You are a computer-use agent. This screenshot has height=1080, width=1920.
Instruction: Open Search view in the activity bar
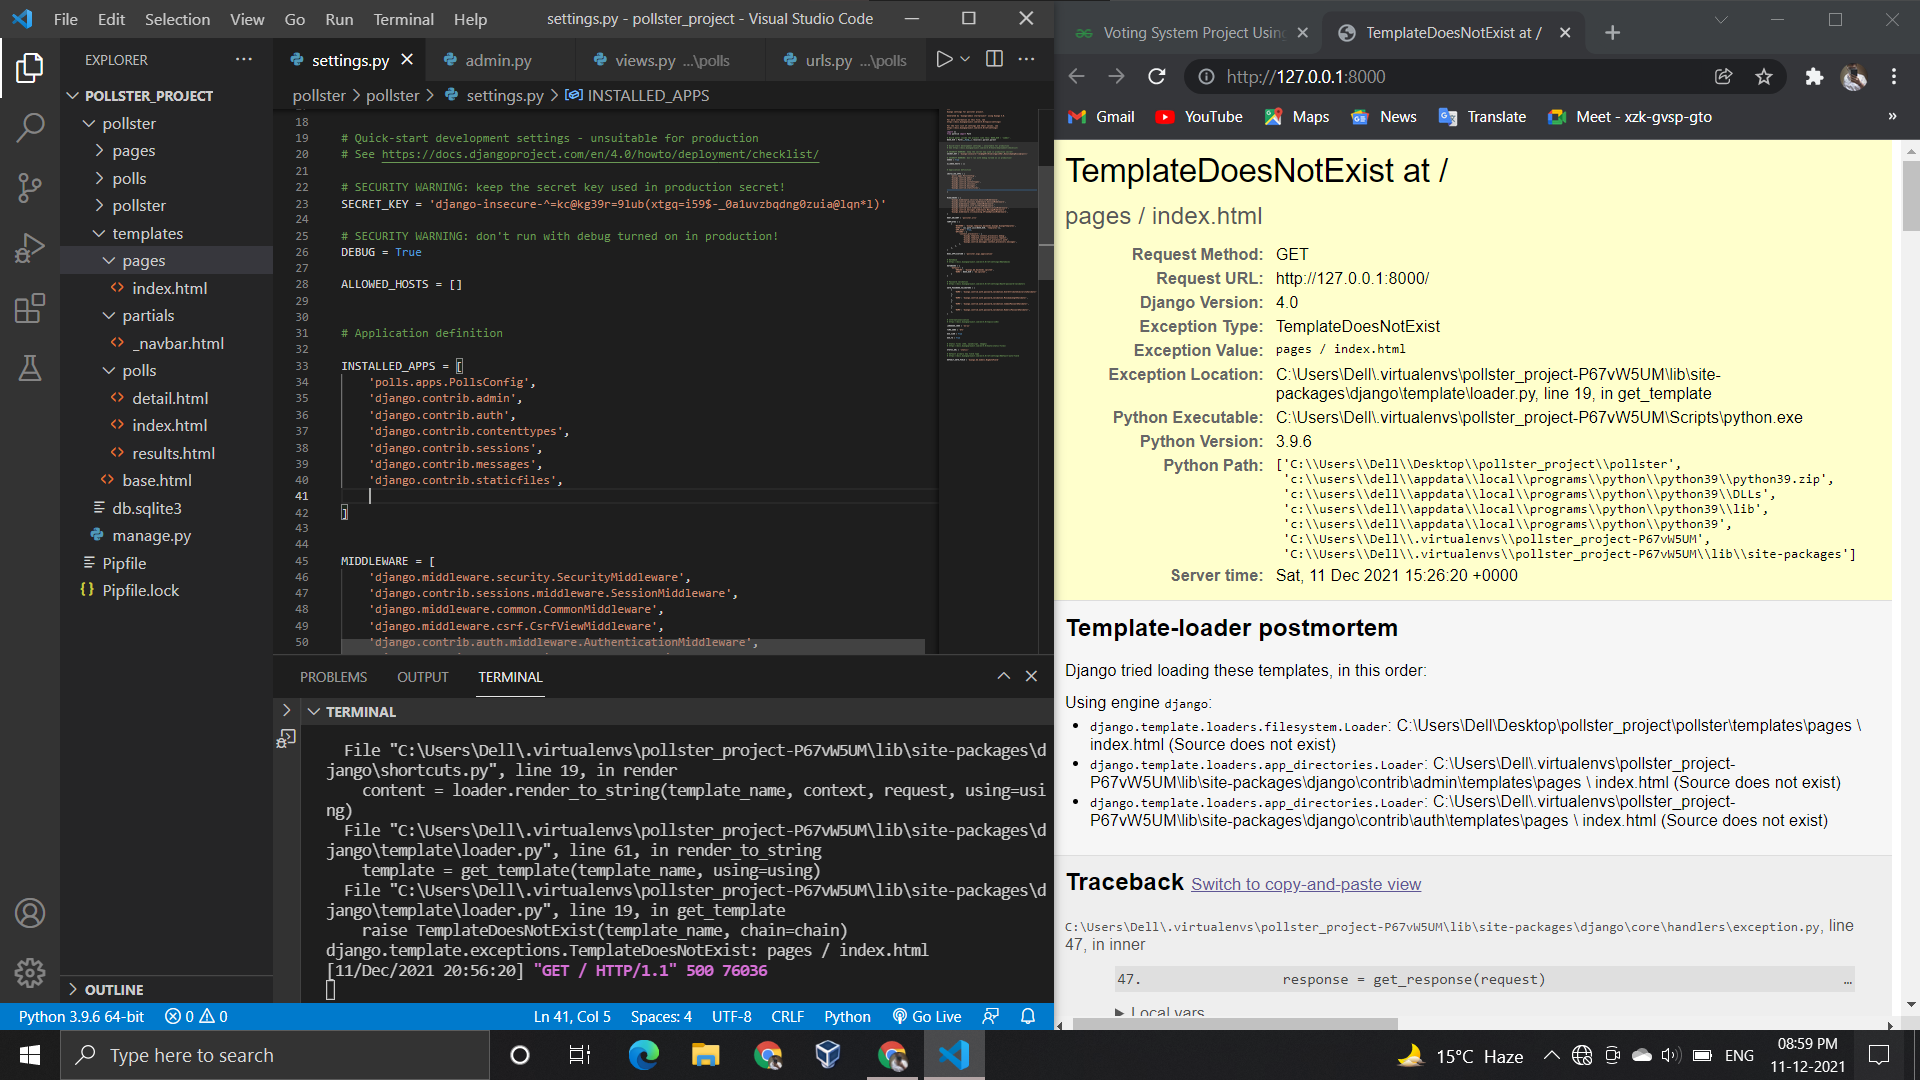click(30, 128)
